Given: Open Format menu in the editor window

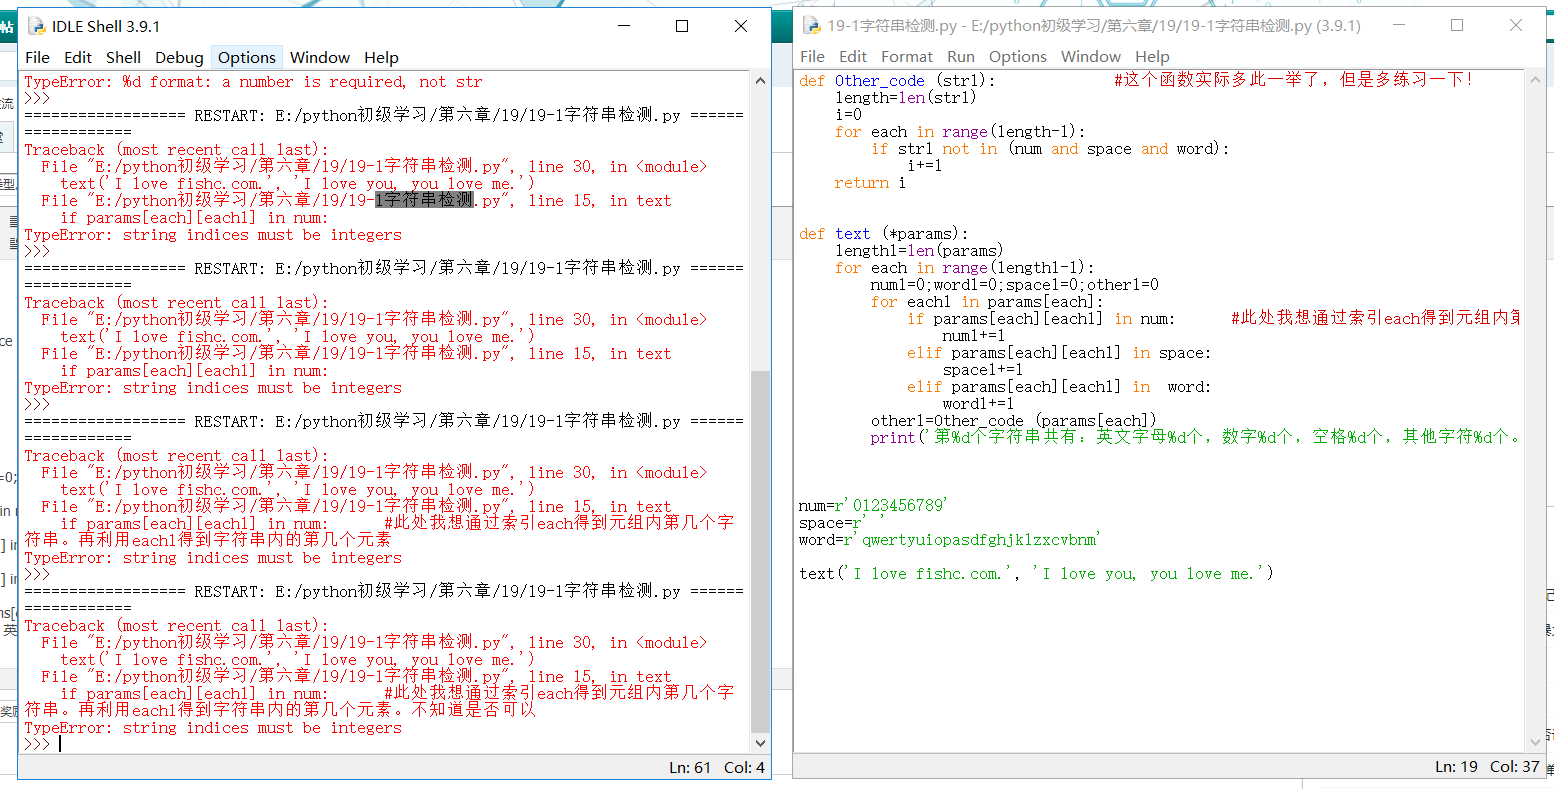Looking at the screenshot, I should (907, 57).
